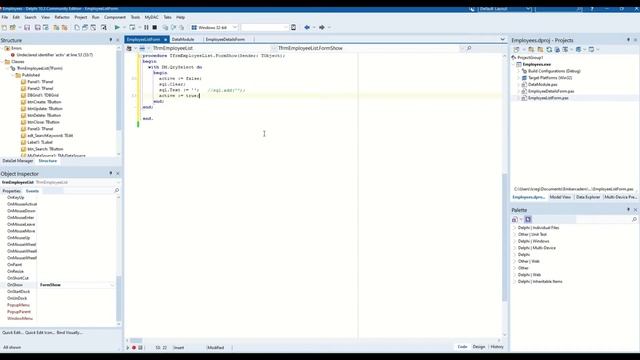The width and height of the screenshot is (640, 360).
Task: Click the Stop program square icon
Action: pos(155,27)
